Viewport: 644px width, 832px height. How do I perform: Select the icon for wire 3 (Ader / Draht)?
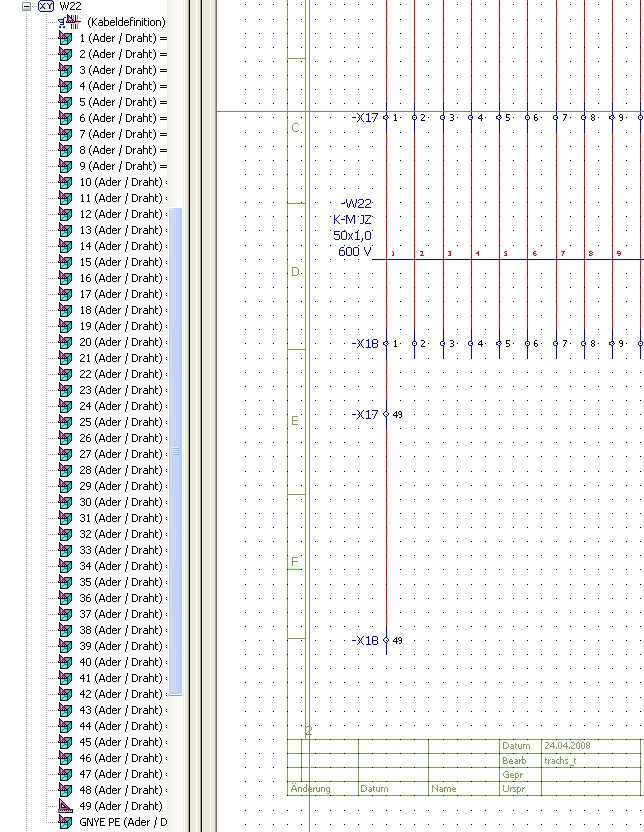coord(65,70)
